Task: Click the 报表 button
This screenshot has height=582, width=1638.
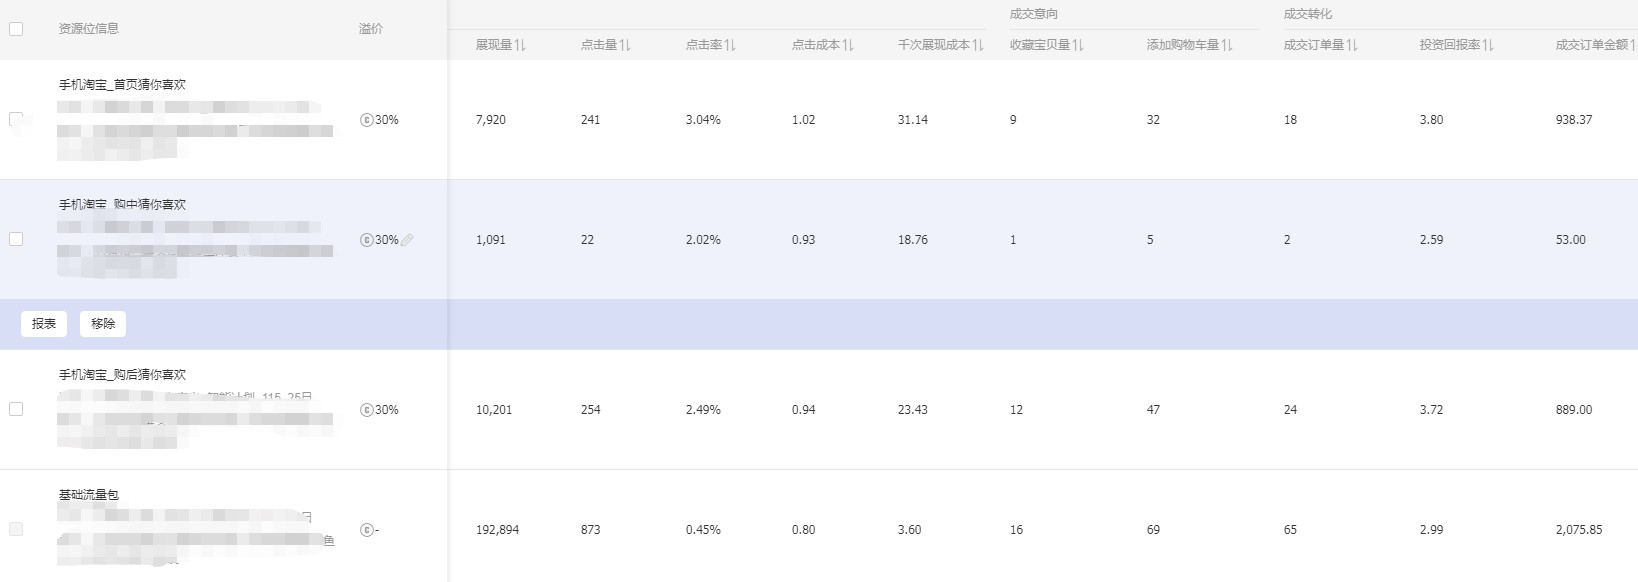Action: [x=44, y=324]
